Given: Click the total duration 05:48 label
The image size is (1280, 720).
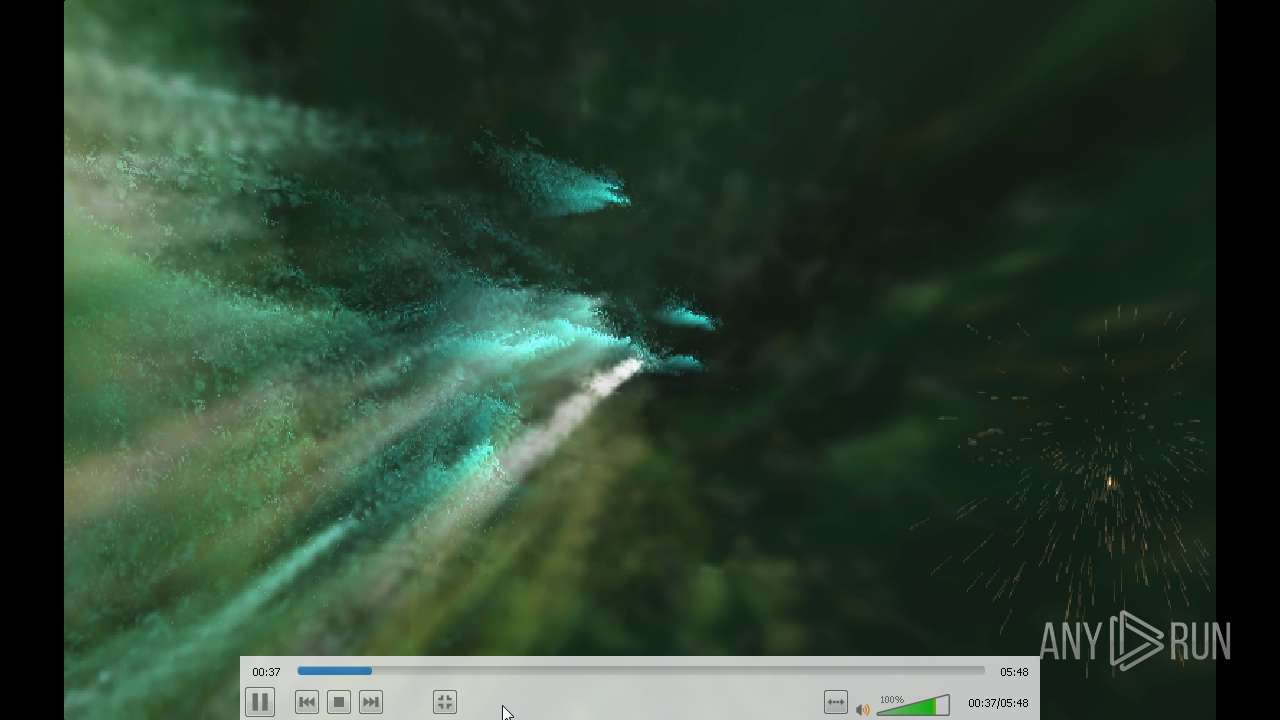Looking at the screenshot, I should coord(1014,672).
